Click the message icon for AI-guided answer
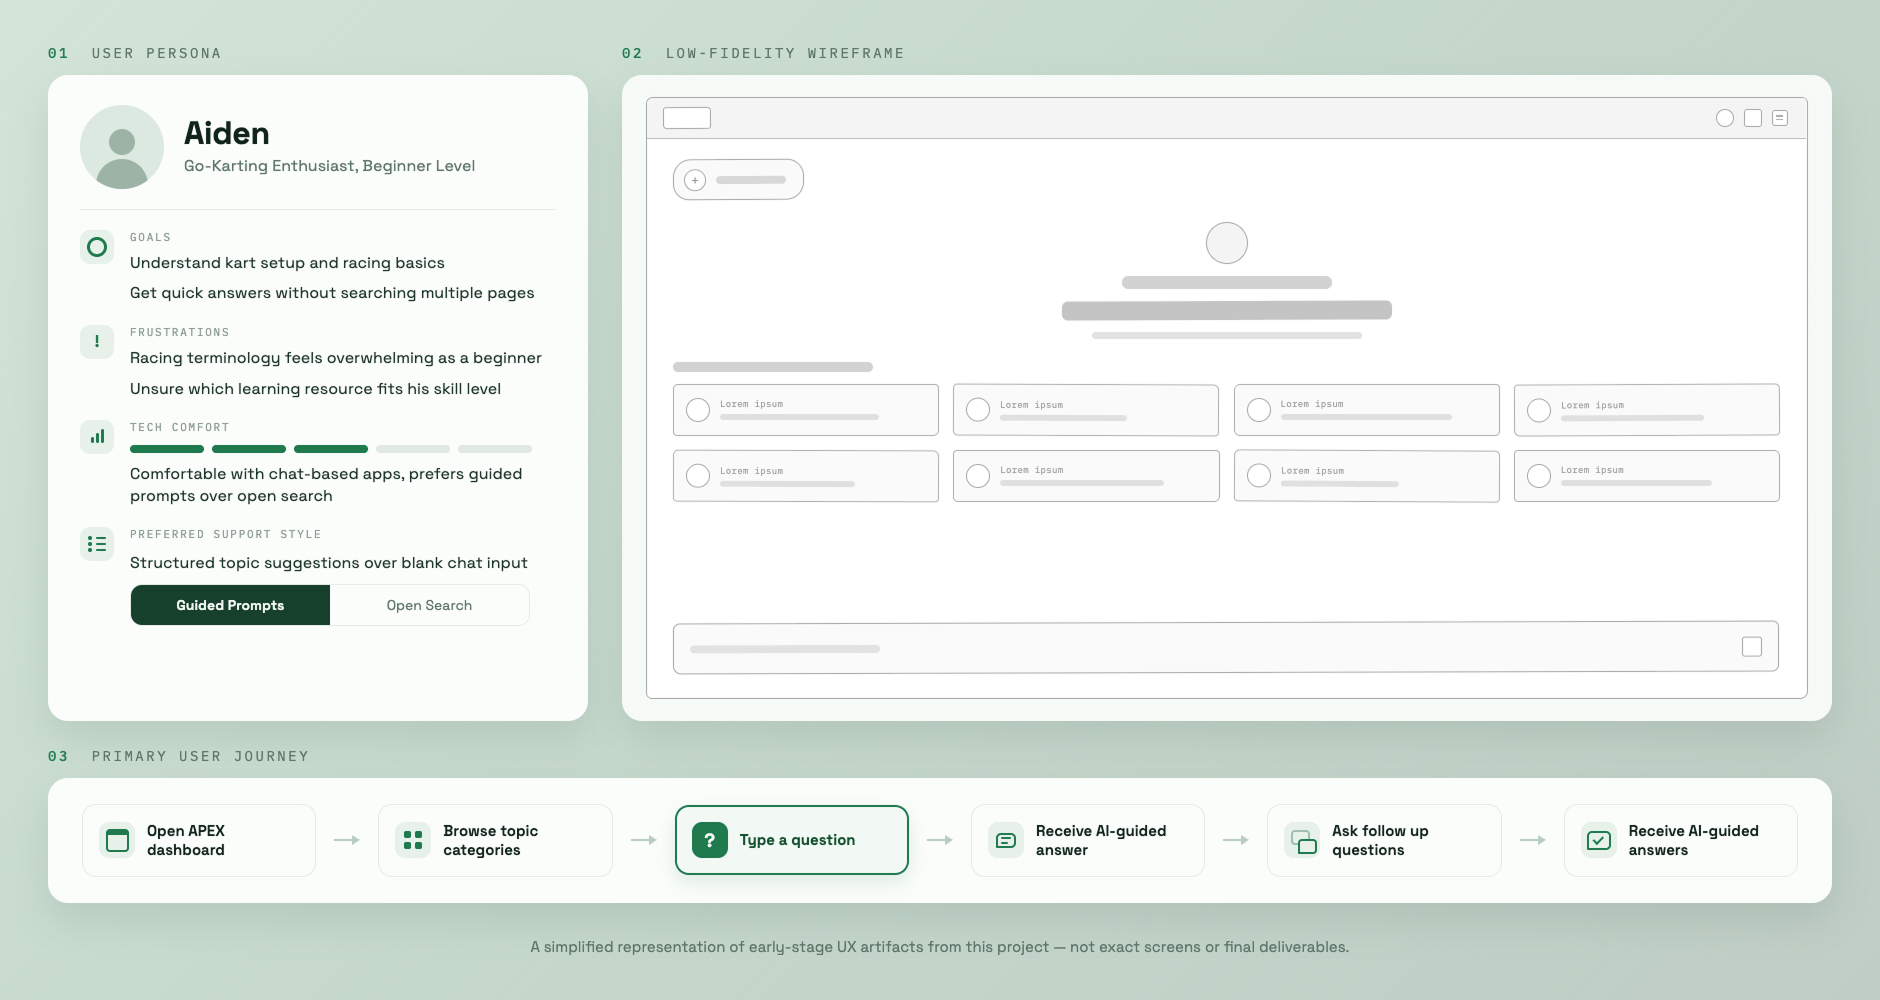The height and width of the screenshot is (1000, 1880). coord(1006,840)
